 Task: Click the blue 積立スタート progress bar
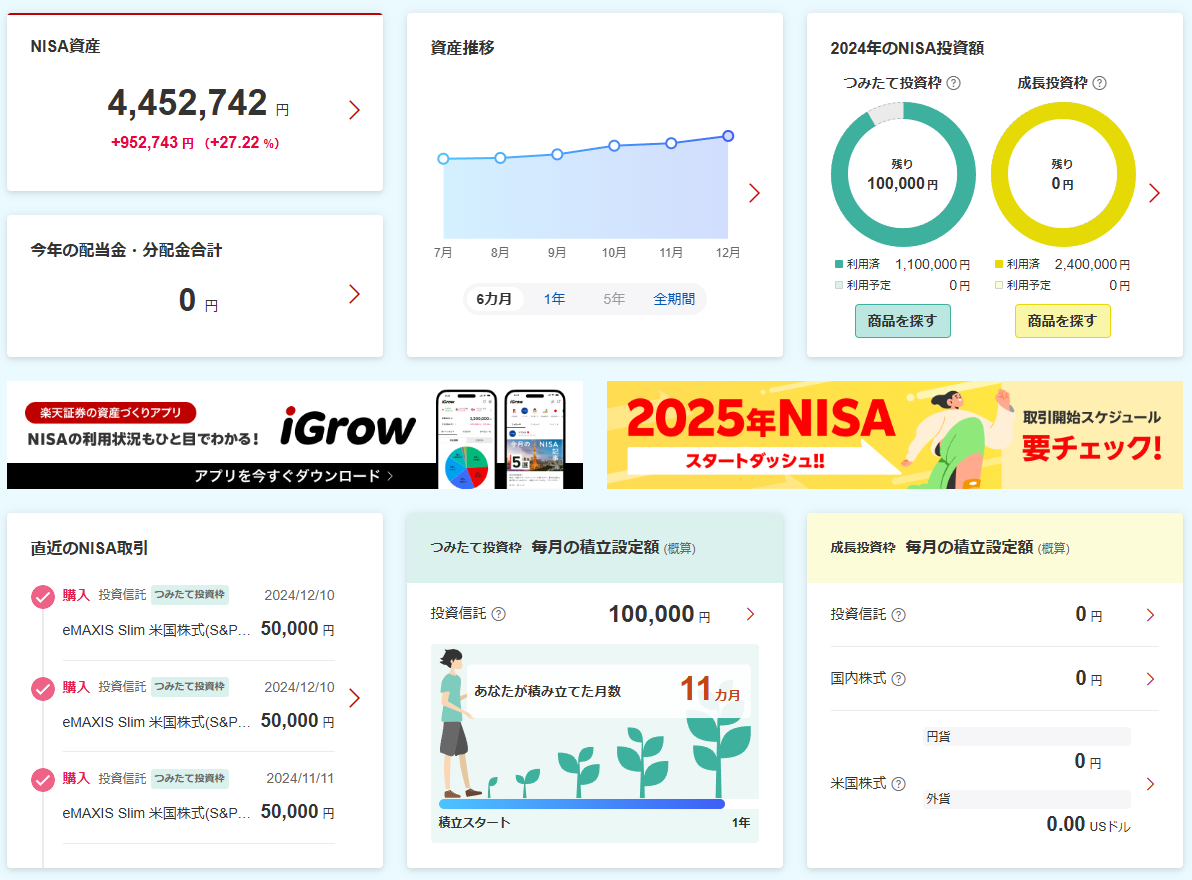(x=582, y=803)
